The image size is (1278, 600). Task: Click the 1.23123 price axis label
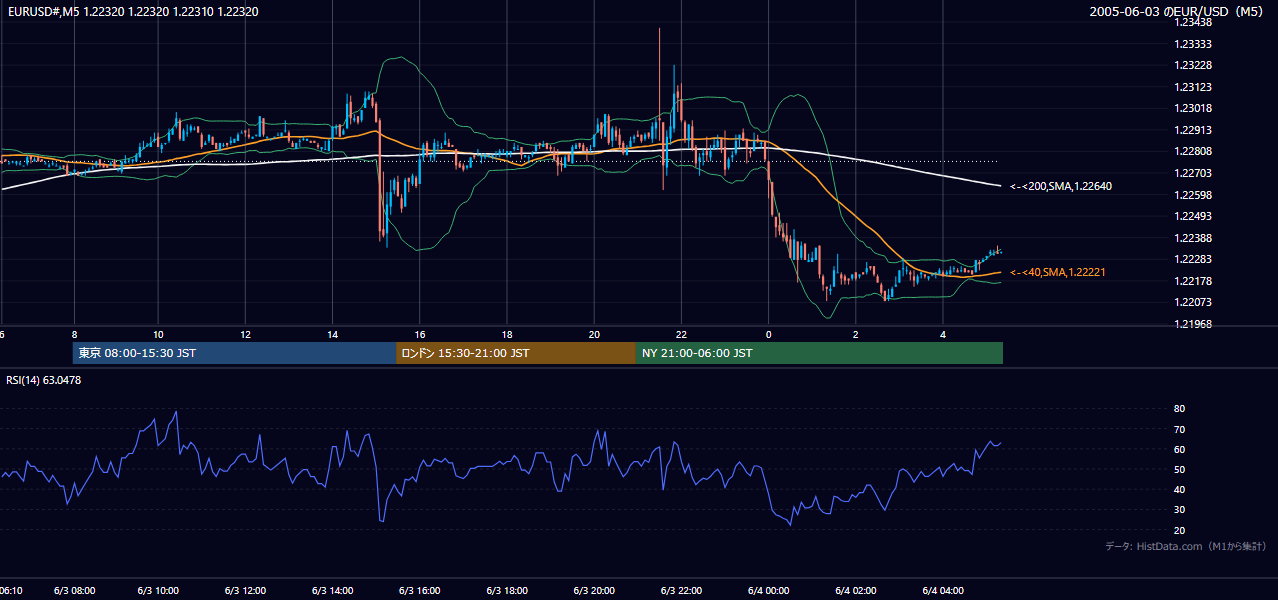[x=1194, y=87]
